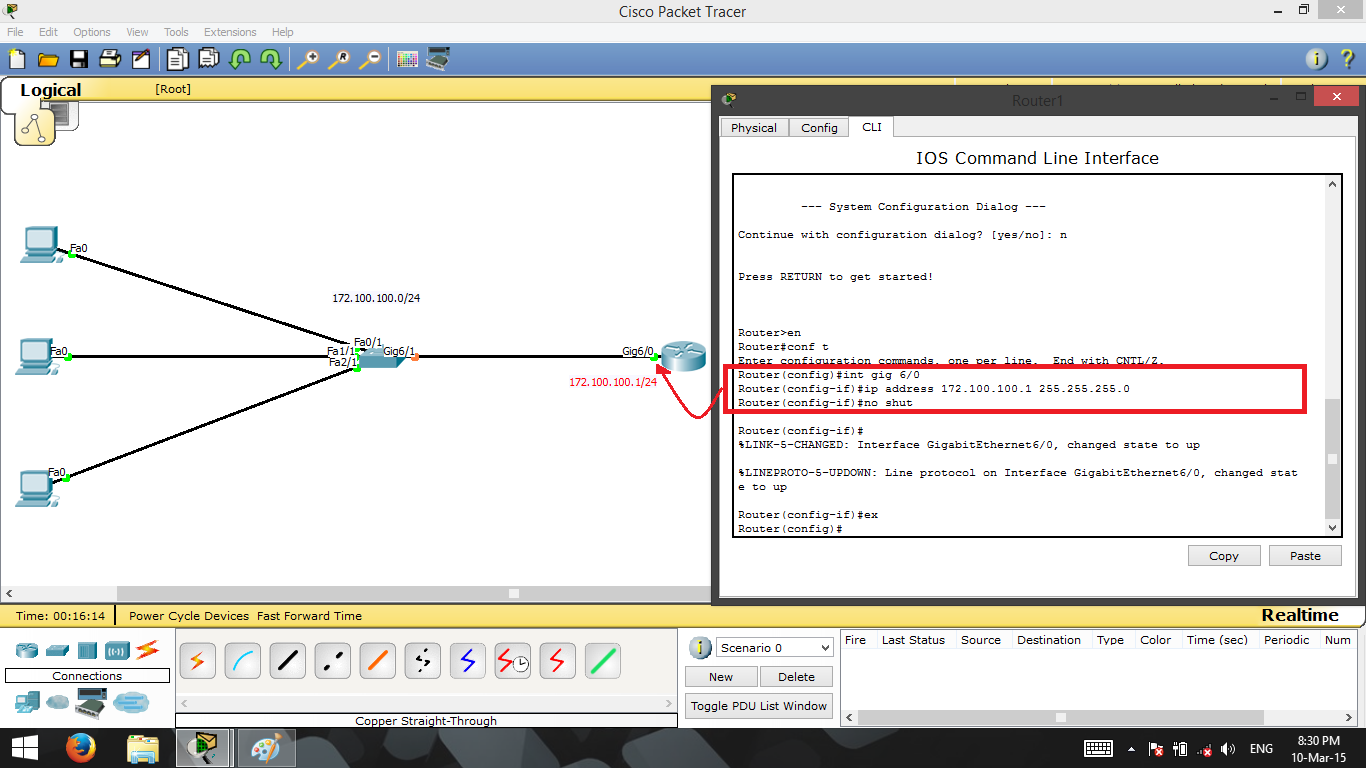Open the Drawing Palette icon
Image resolution: width=1366 pixels, height=768 pixels.
click(407, 59)
